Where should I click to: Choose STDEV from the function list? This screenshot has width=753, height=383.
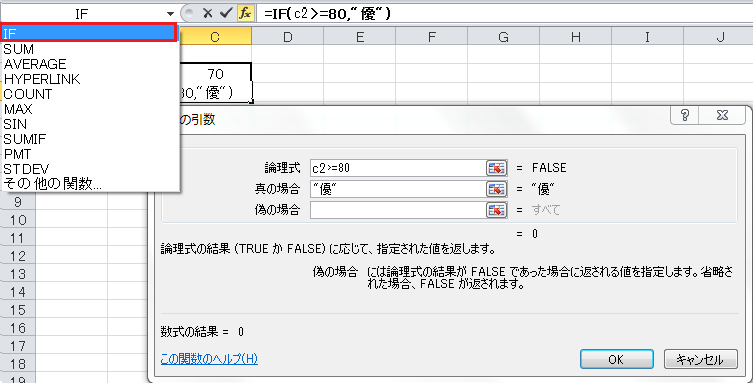tap(90, 169)
